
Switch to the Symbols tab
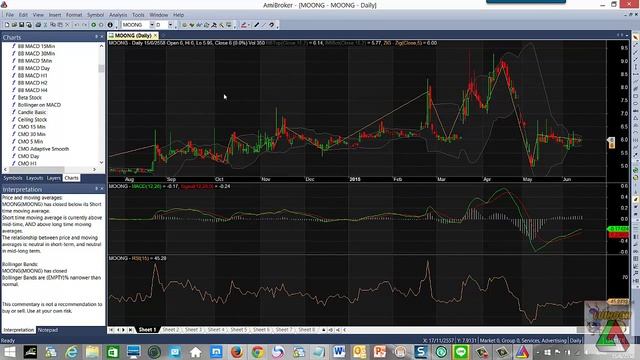pos(13,178)
